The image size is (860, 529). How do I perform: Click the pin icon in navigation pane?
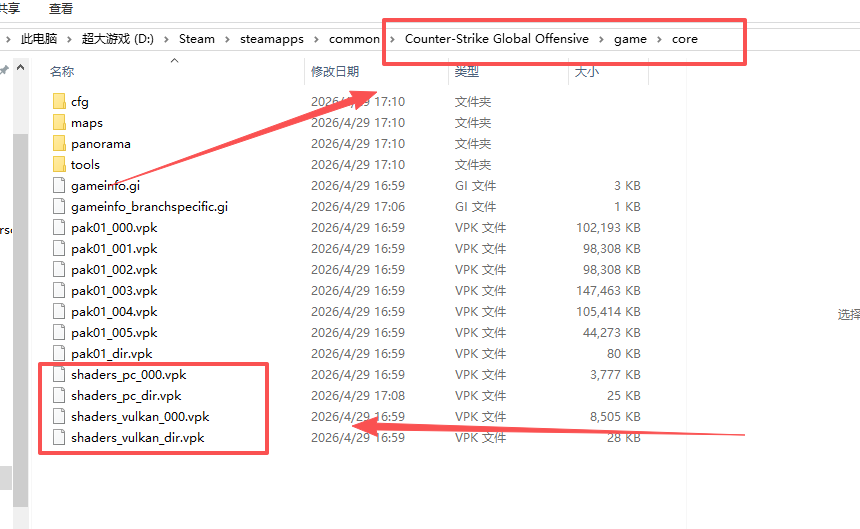coord(4,71)
